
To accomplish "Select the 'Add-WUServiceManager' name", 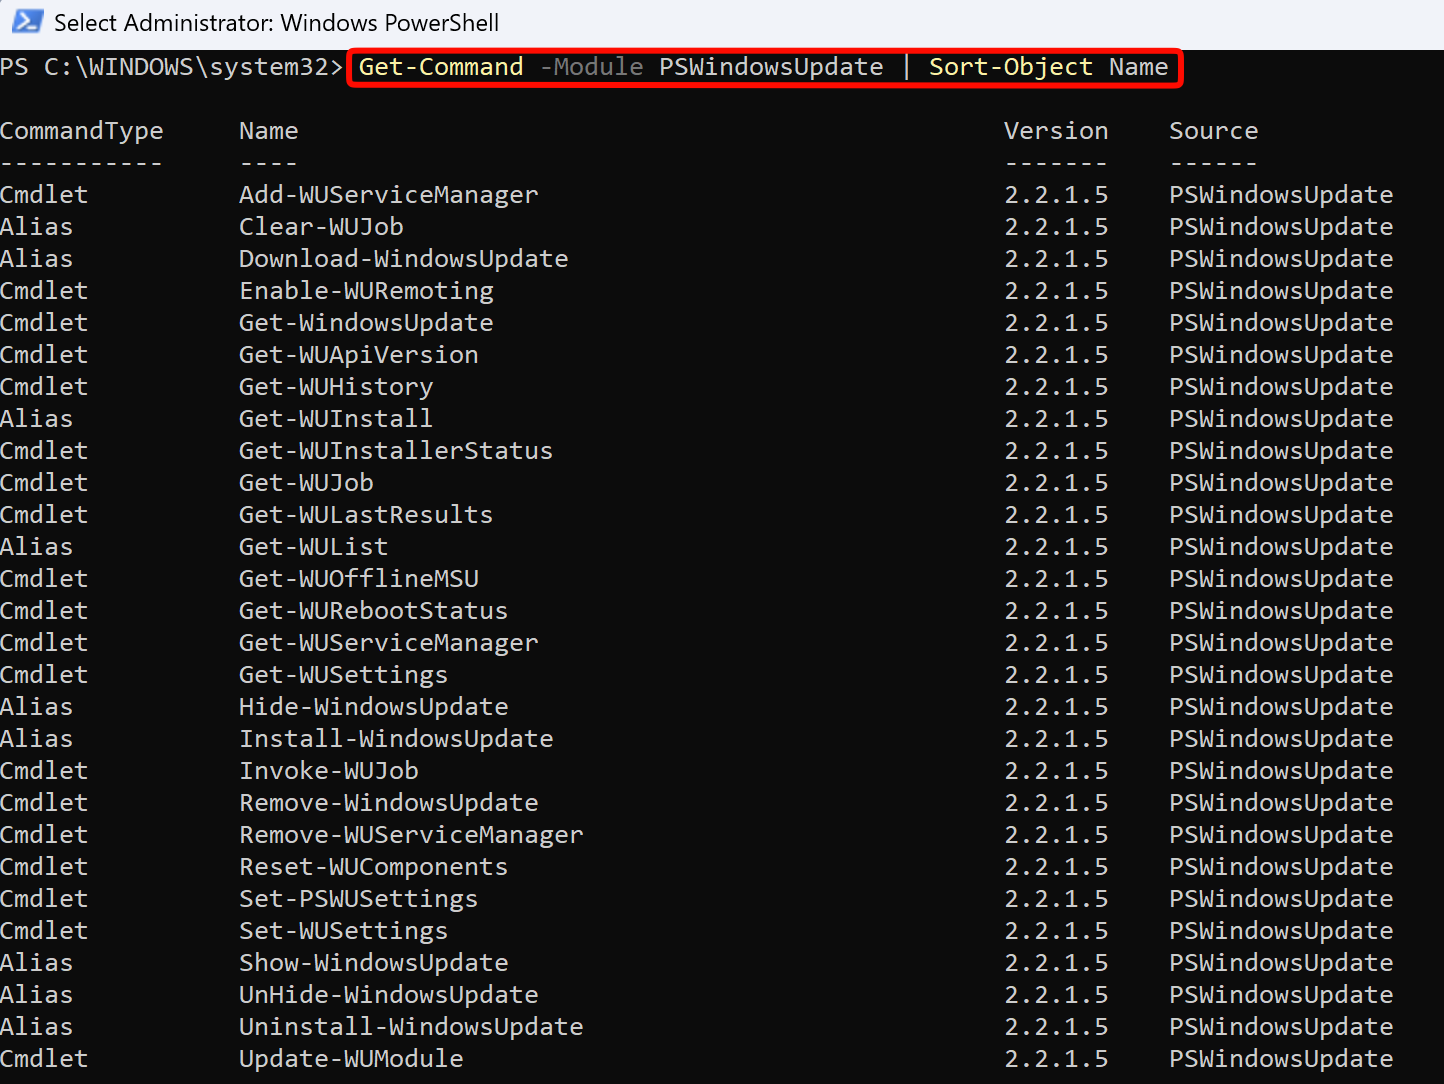I will (x=389, y=195).
